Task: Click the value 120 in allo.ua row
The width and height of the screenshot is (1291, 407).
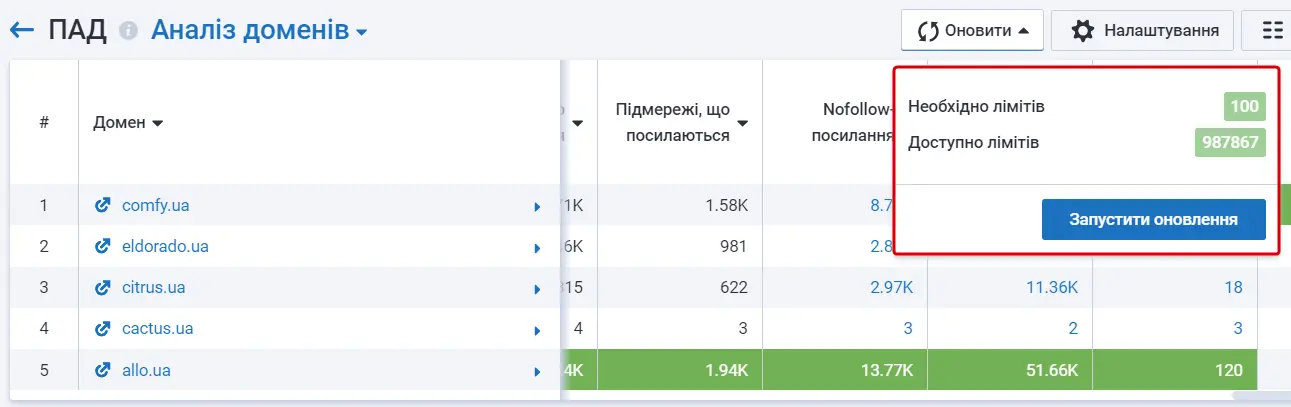Action: point(1229,370)
